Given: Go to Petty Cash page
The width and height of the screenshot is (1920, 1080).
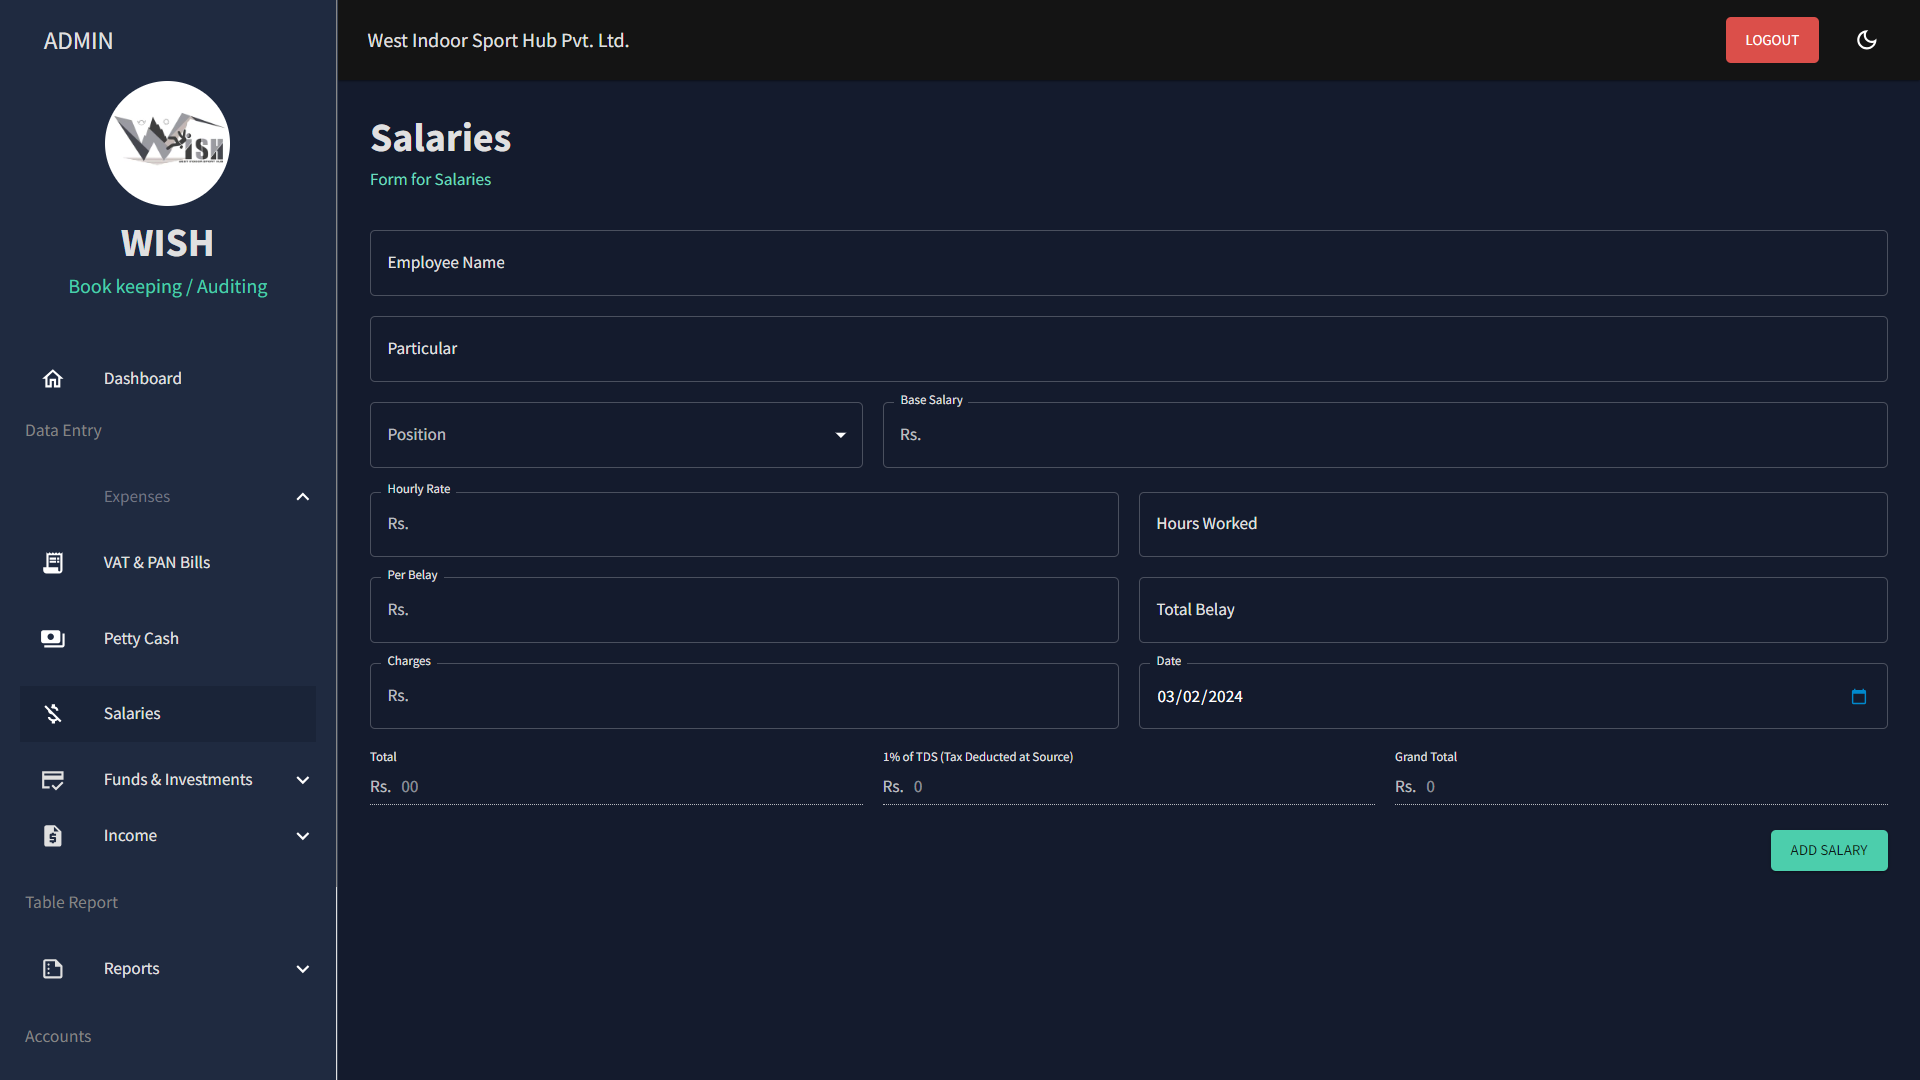Looking at the screenshot, I should tap(141, 639).
